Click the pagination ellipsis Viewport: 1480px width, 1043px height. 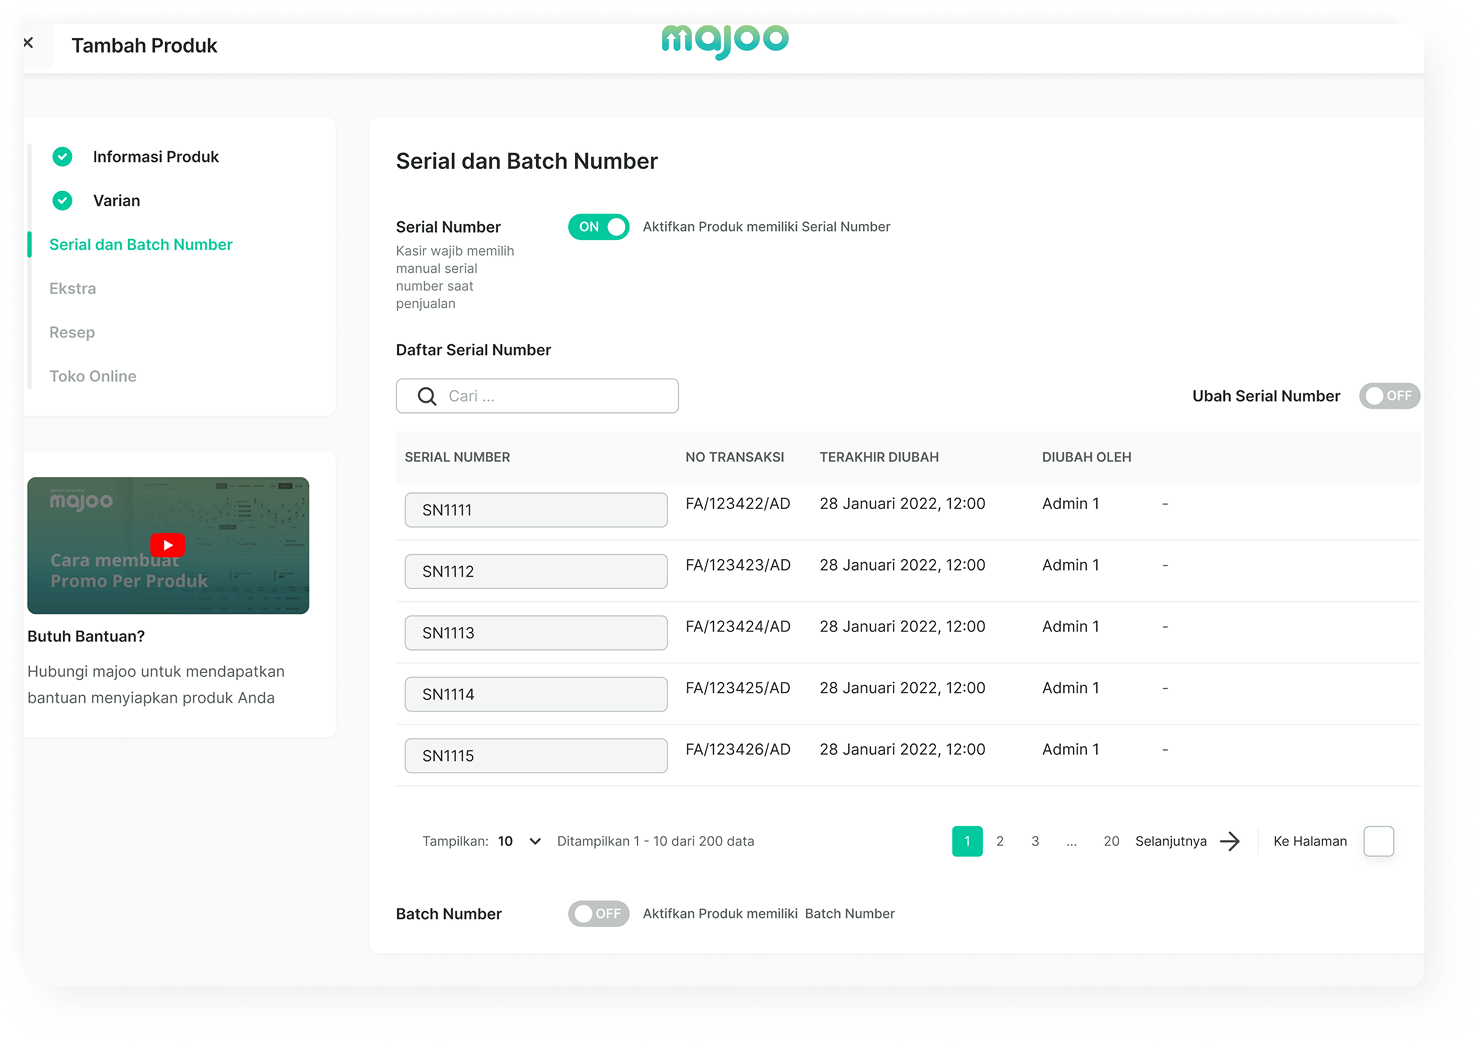click(x=1072, y=842)
